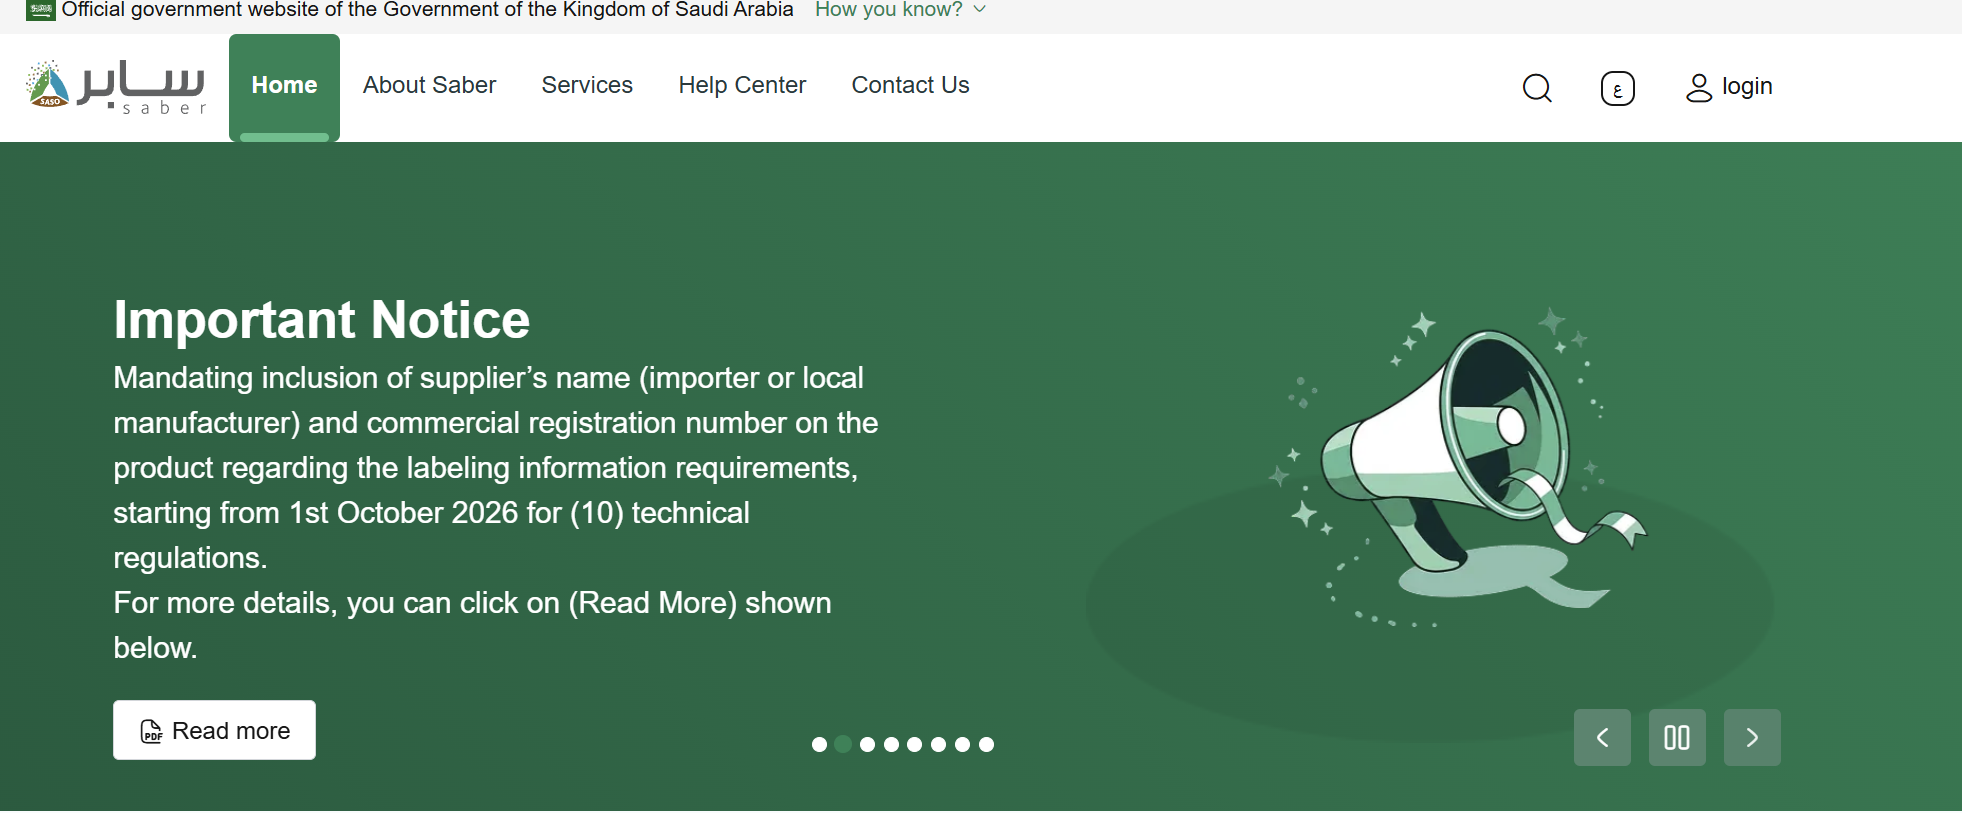Screen dimensions: 1962x813
Task: Select the last carousel dot
Action: (x=986, y=744)
